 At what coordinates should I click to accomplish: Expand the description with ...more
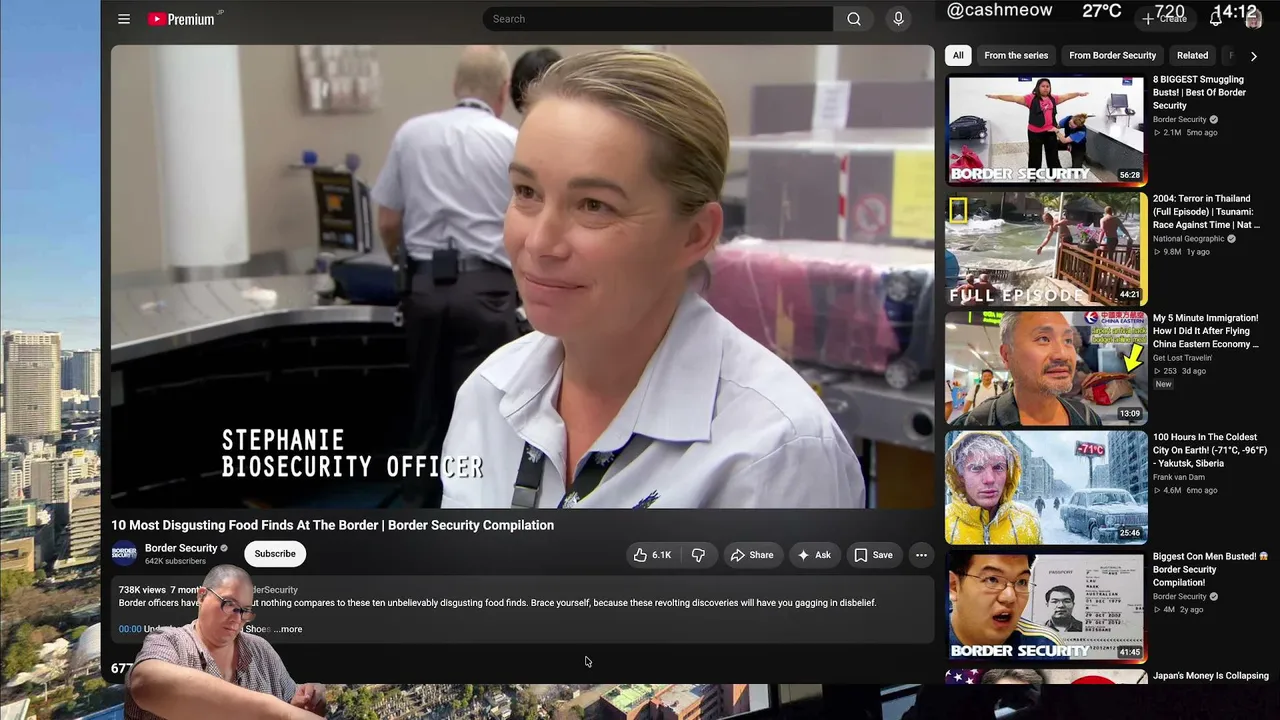point(288,629)
